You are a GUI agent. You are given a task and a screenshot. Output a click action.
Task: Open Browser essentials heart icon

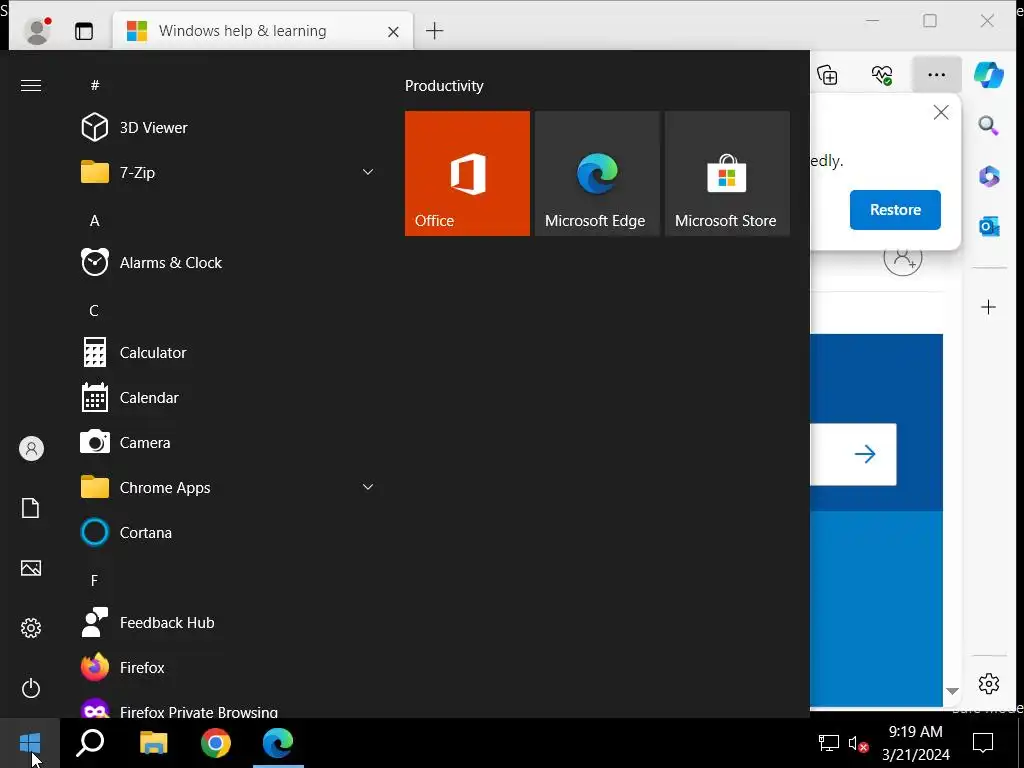tap(882, 75)
